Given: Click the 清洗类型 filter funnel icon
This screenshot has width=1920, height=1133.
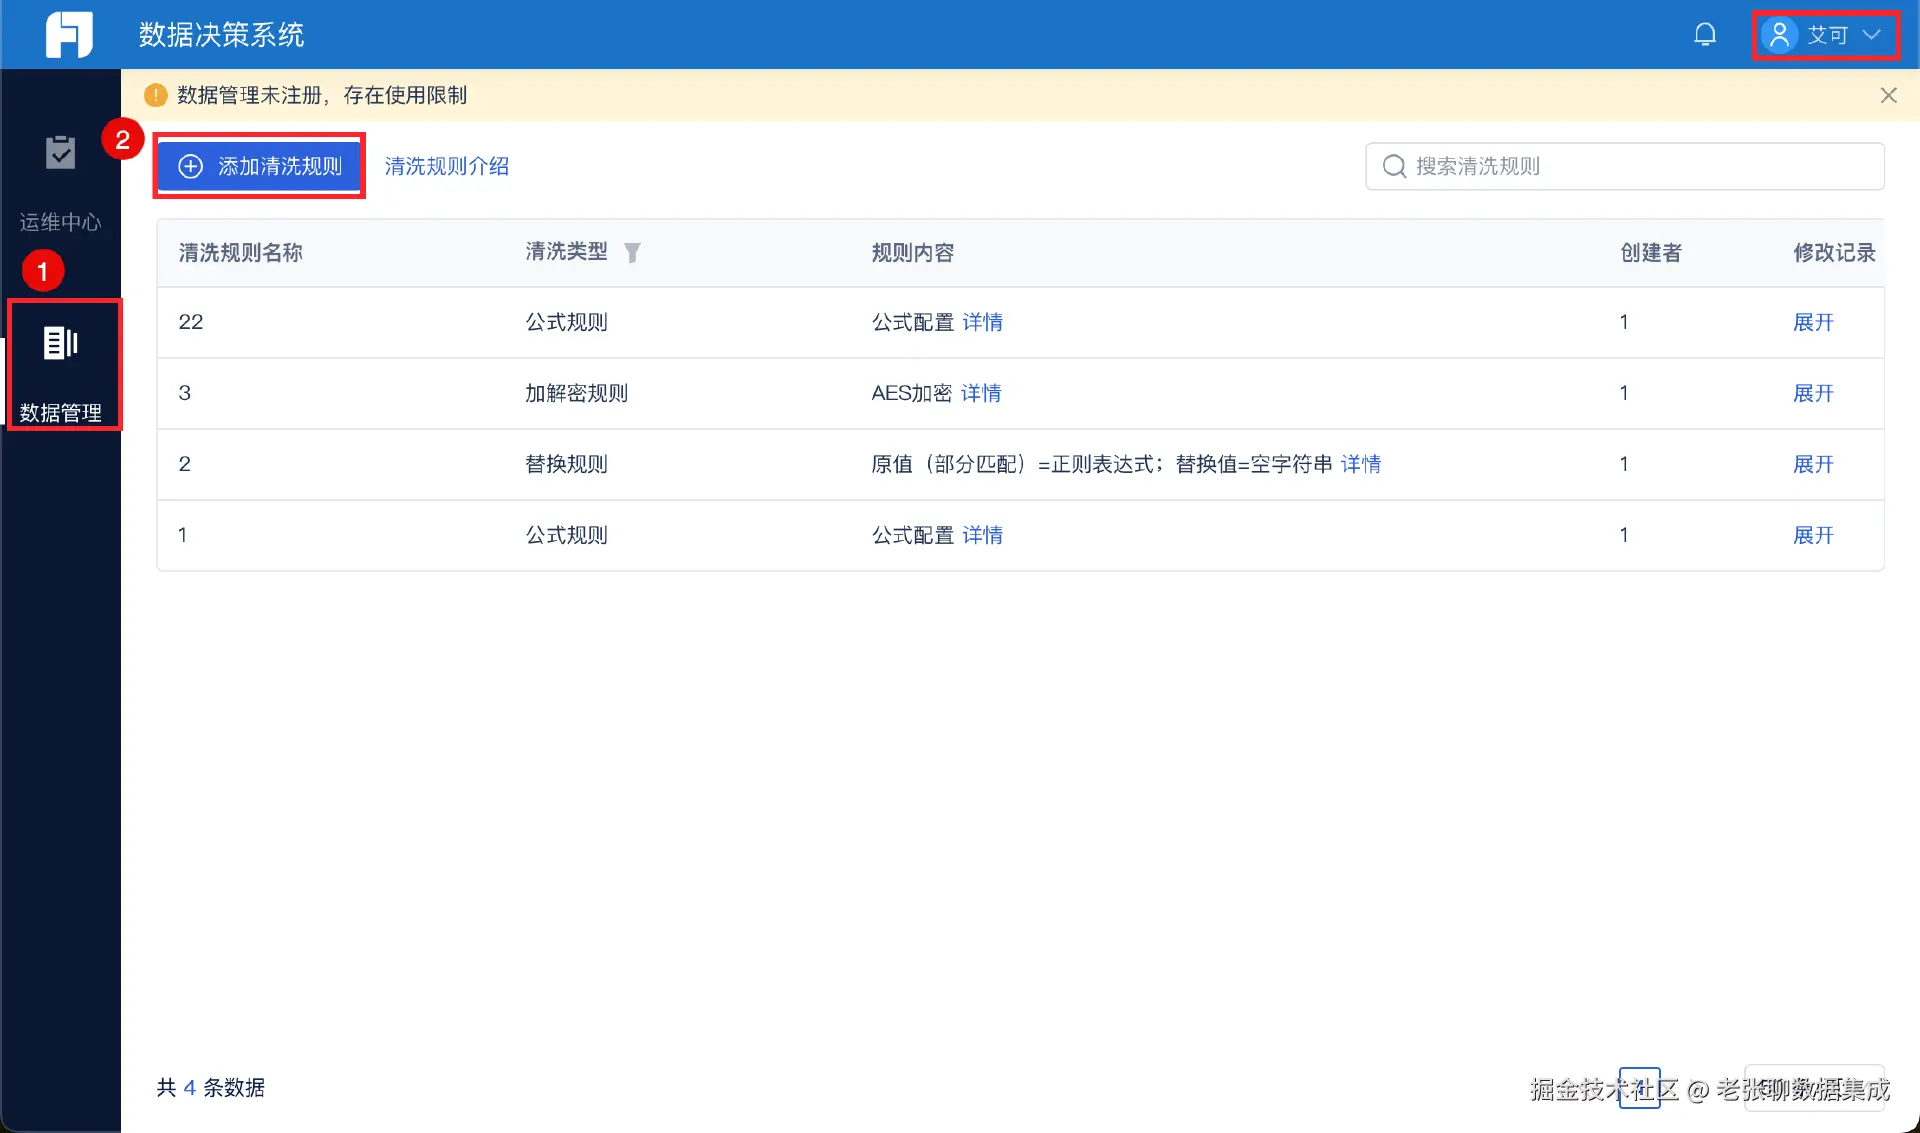Looking at the screenshot, I should [632, 253].
